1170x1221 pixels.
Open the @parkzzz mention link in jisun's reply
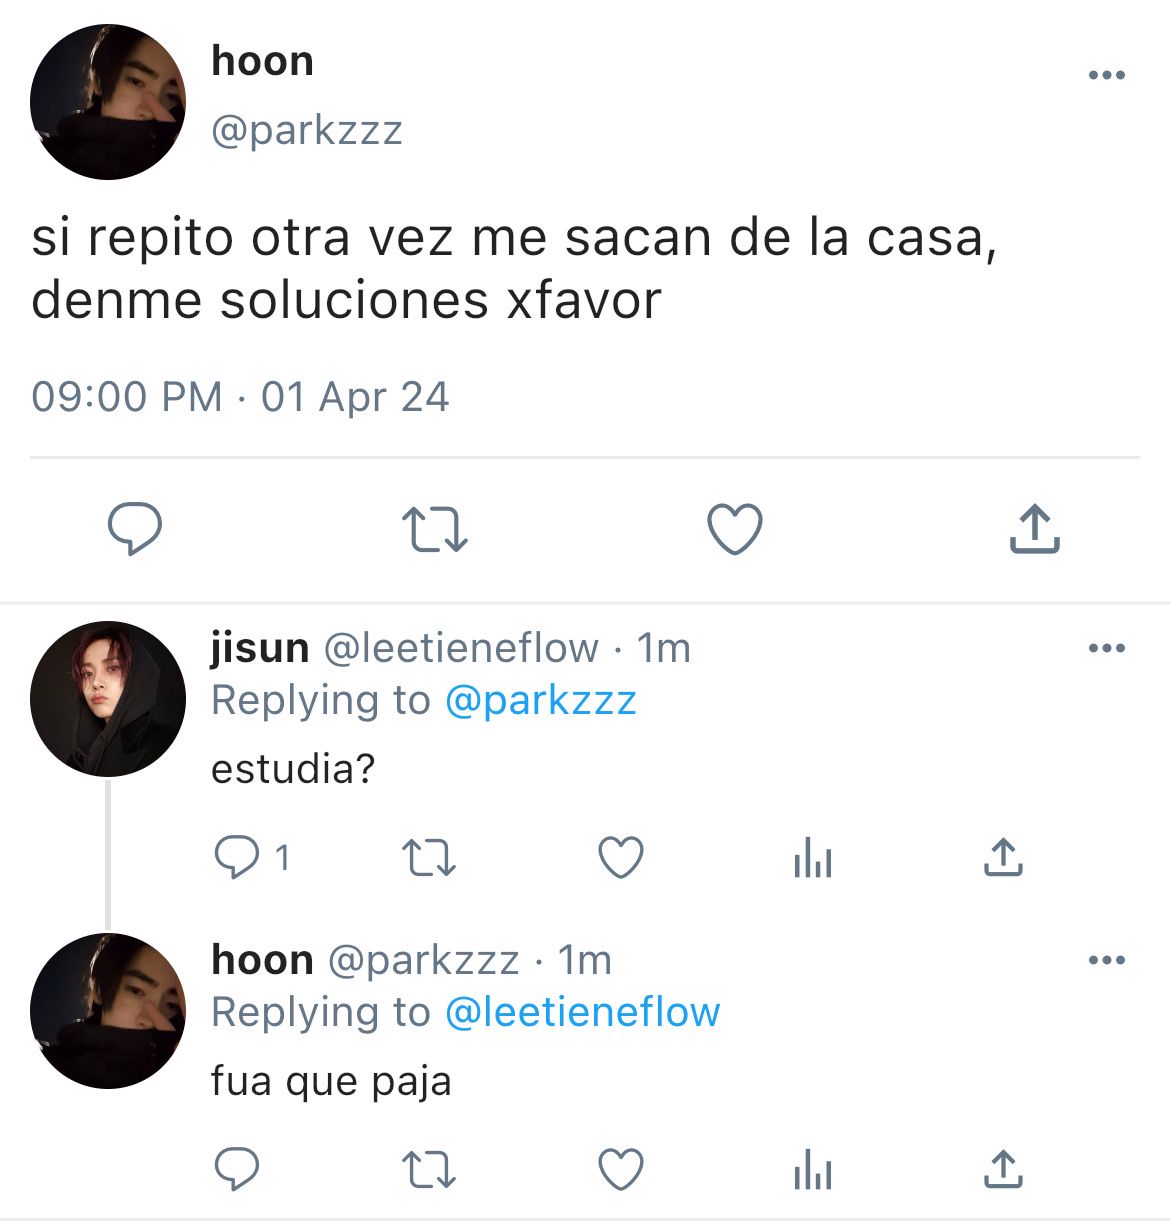(x=540, y=701)
